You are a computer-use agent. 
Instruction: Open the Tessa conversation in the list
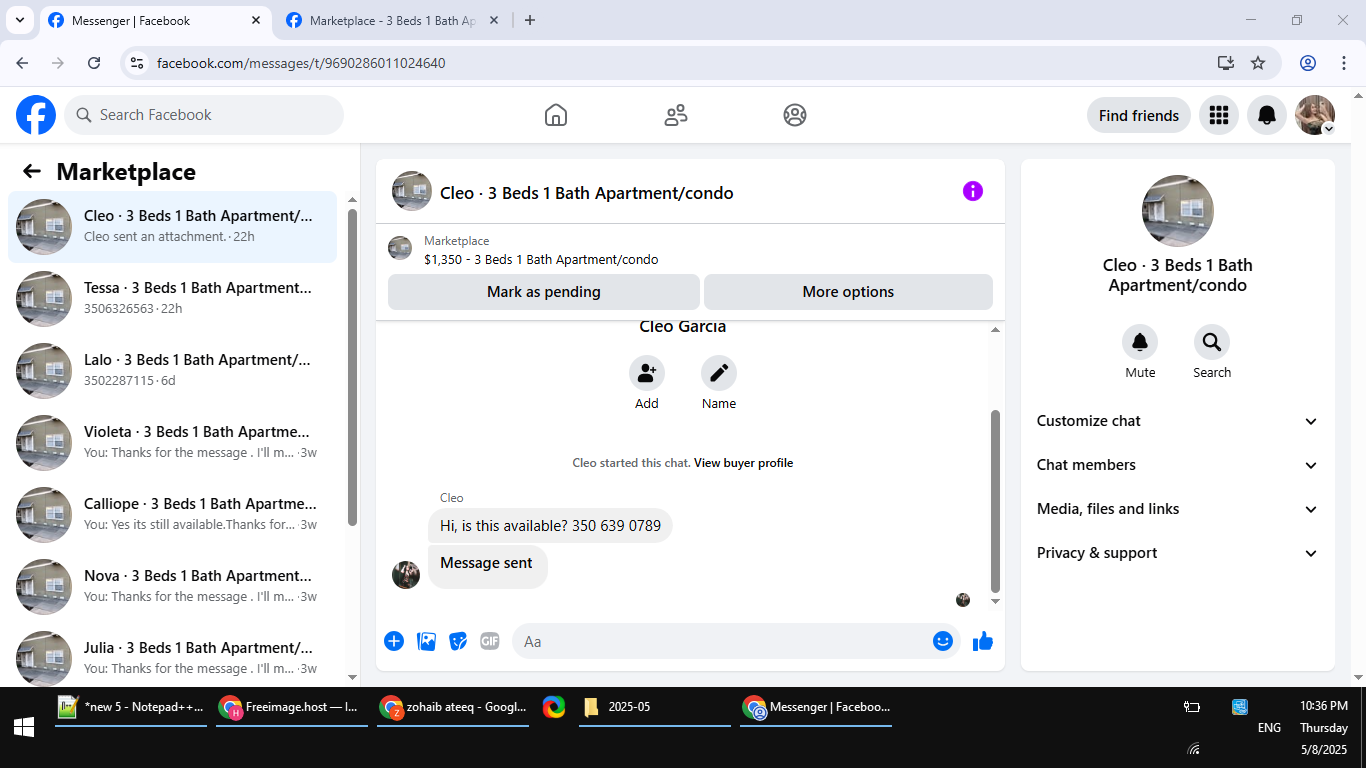tap(172, 299)
